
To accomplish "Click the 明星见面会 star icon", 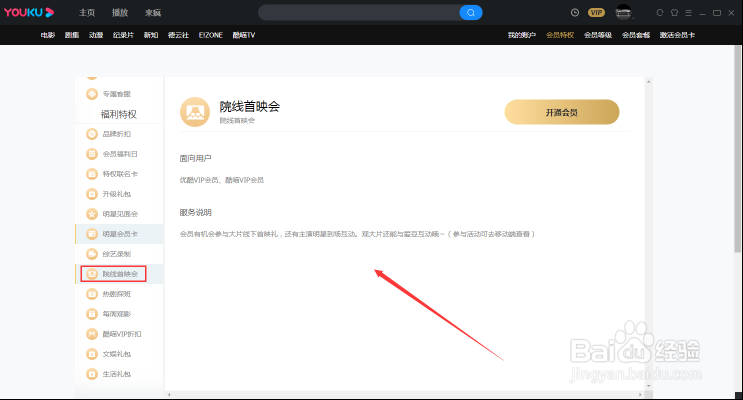I will (92, 214).
